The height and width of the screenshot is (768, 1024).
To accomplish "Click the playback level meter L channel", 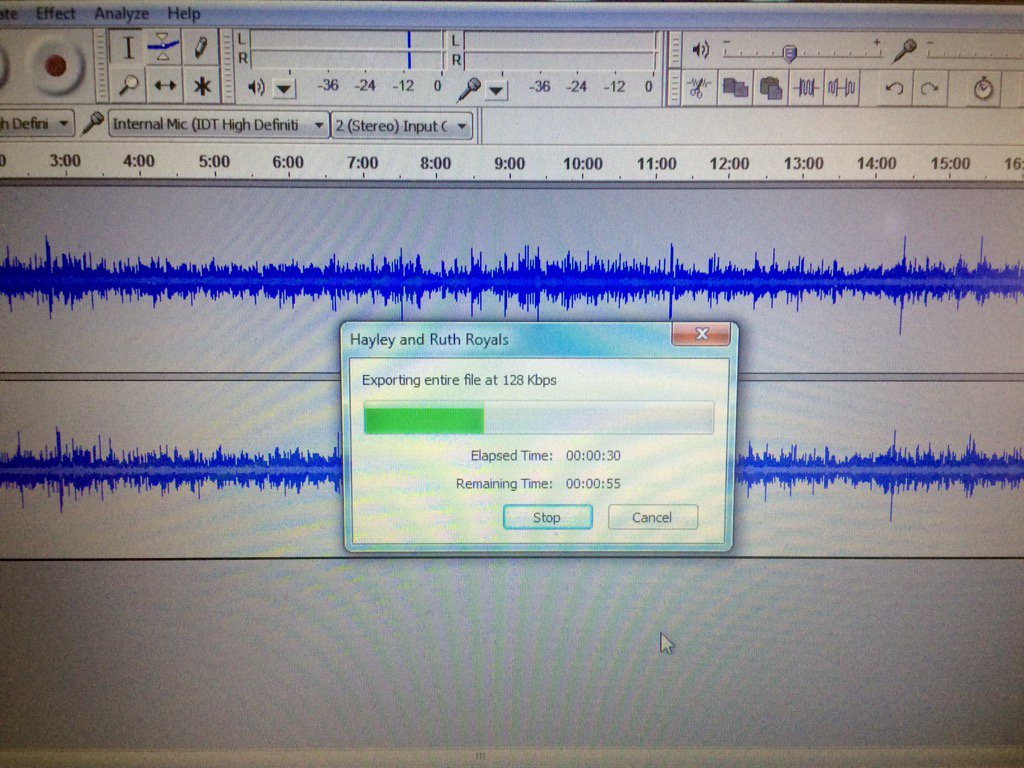I will click(x=346, y=40).
